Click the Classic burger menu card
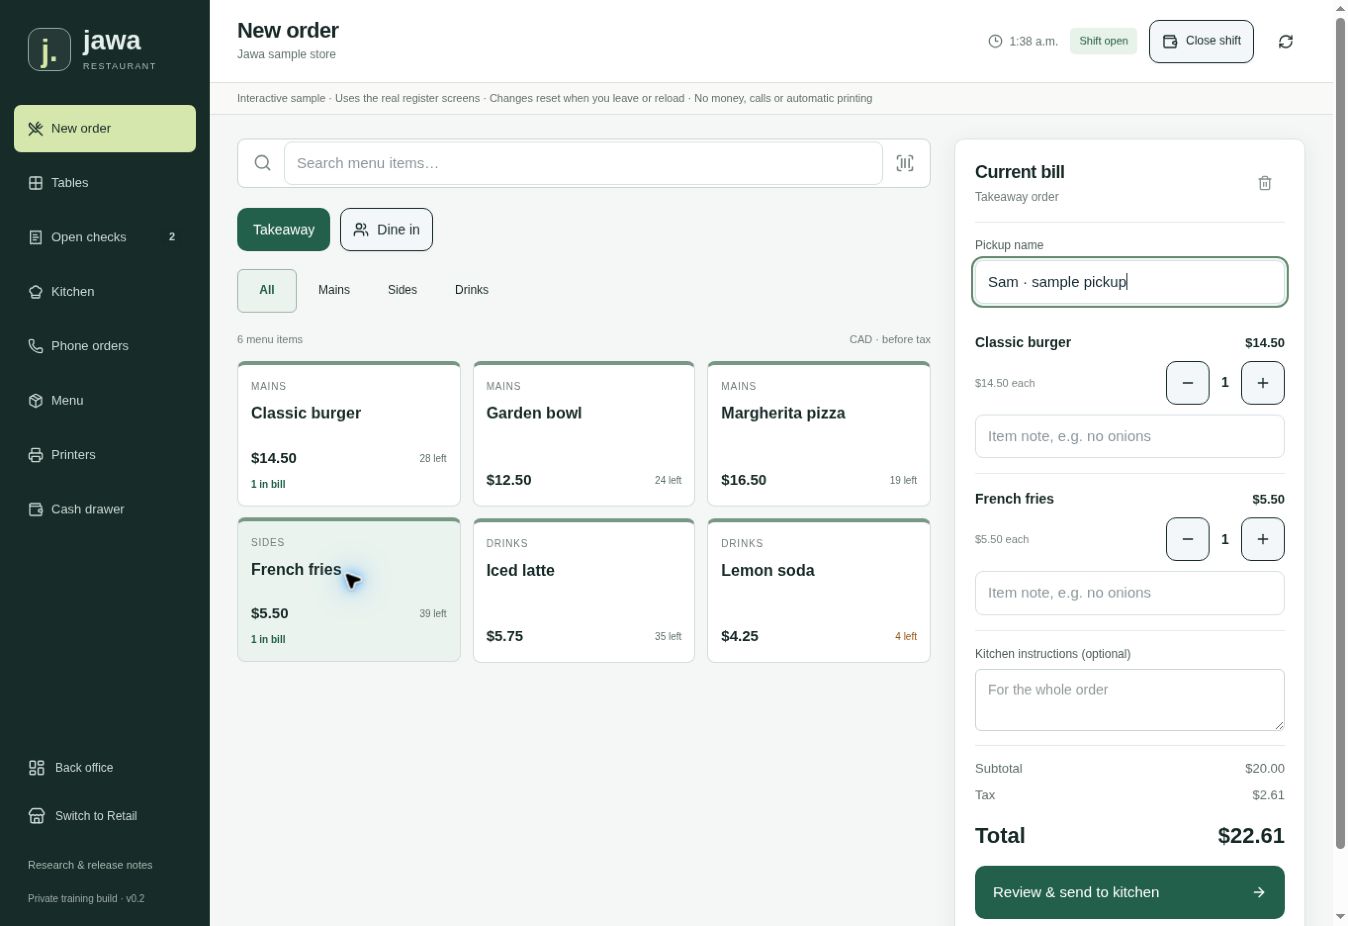 click(349, 434)
